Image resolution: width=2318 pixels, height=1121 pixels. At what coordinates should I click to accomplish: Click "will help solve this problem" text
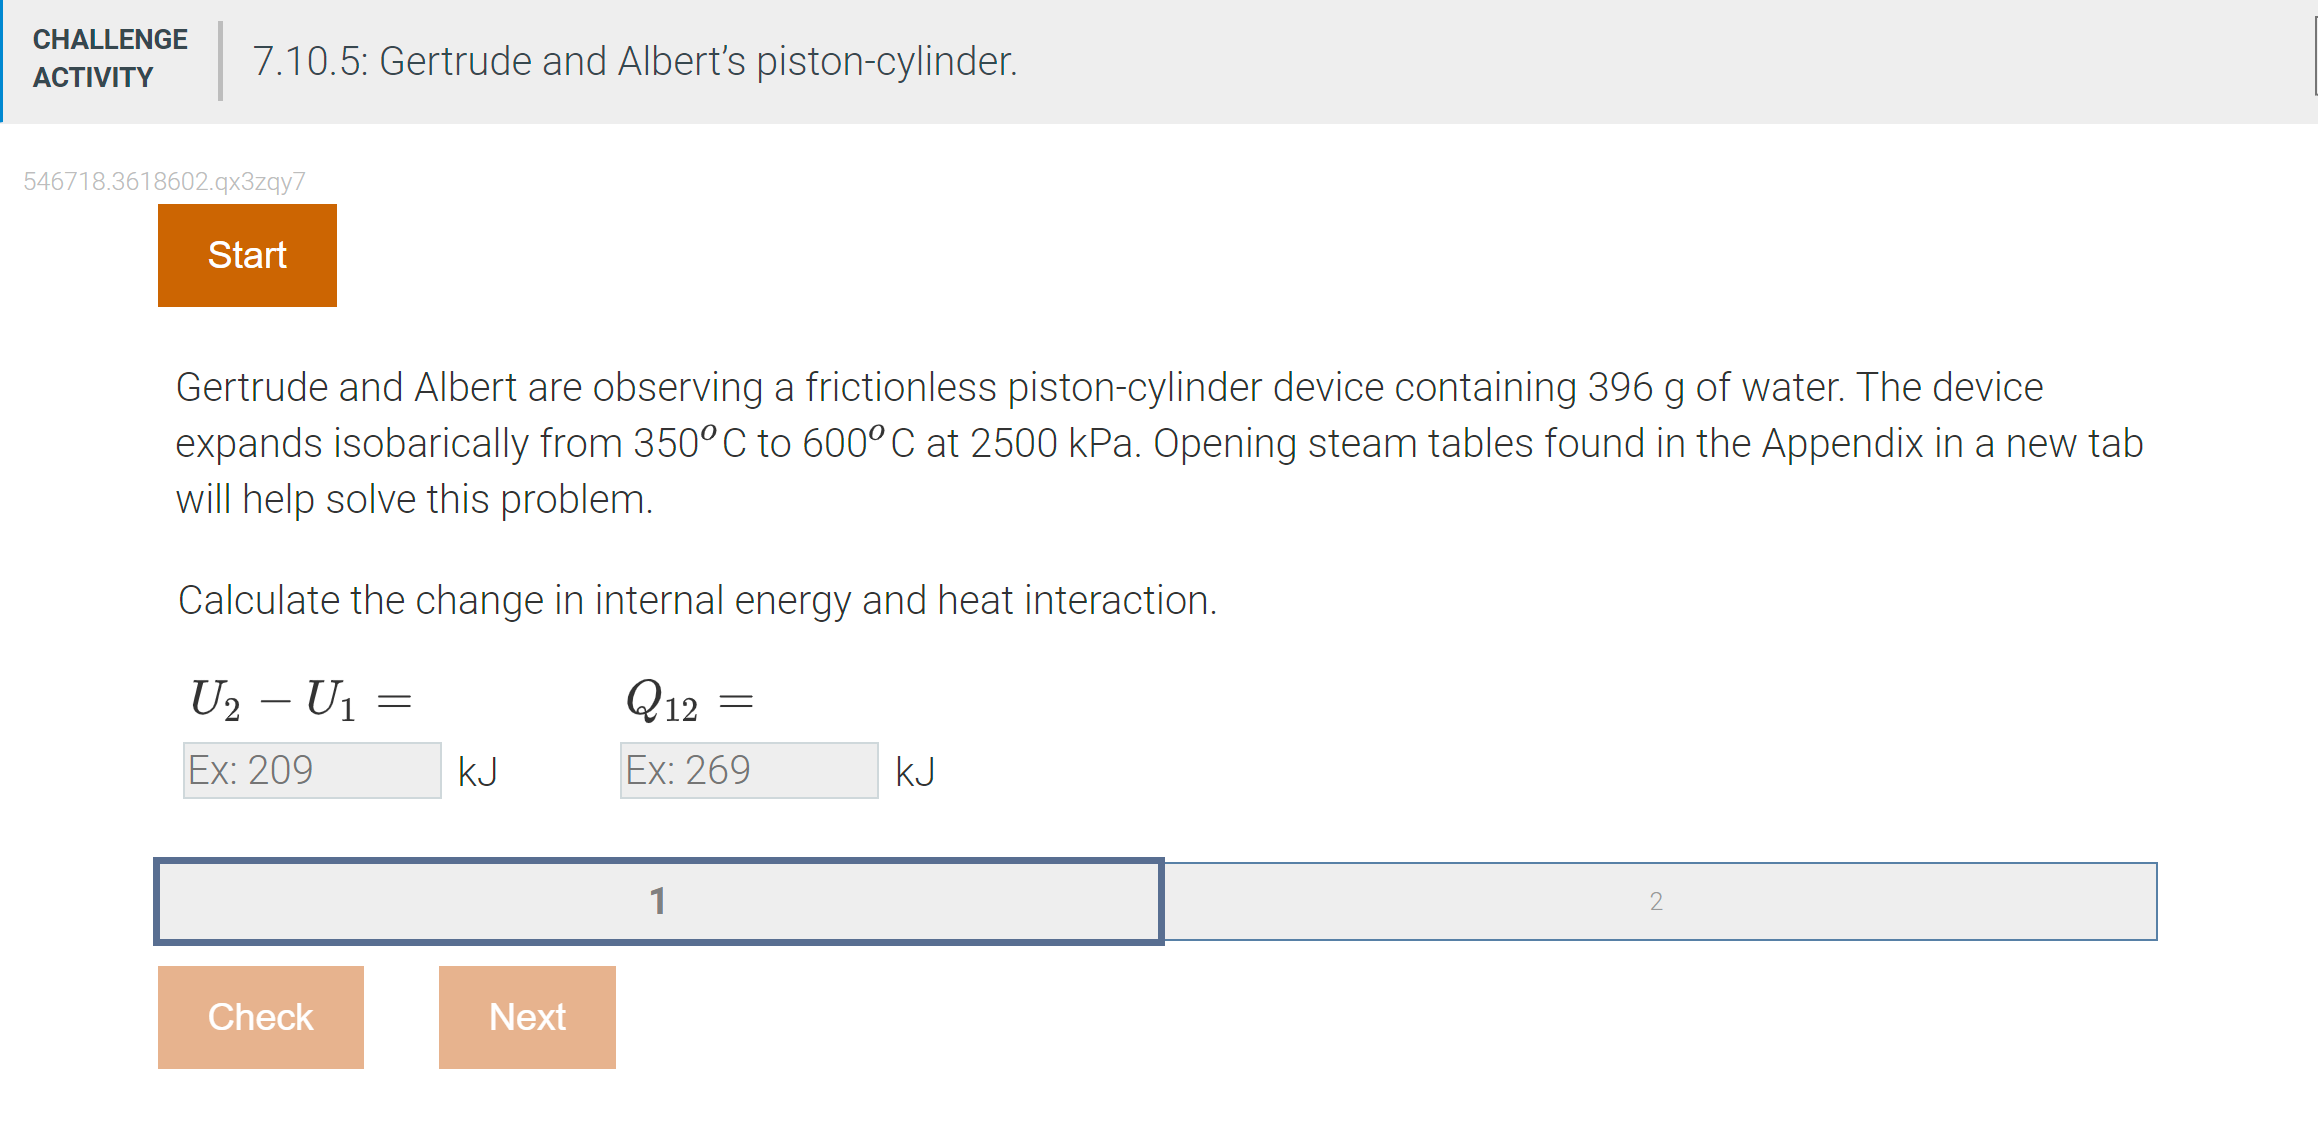click(414, 499)
